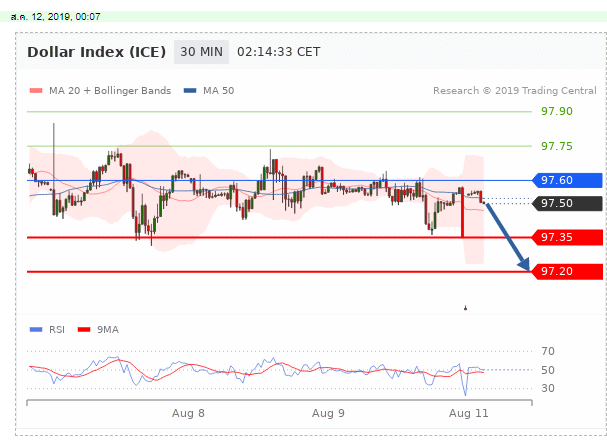Click the RSI 70 level label
Screen dimensions: 607x447
point(548,351)
